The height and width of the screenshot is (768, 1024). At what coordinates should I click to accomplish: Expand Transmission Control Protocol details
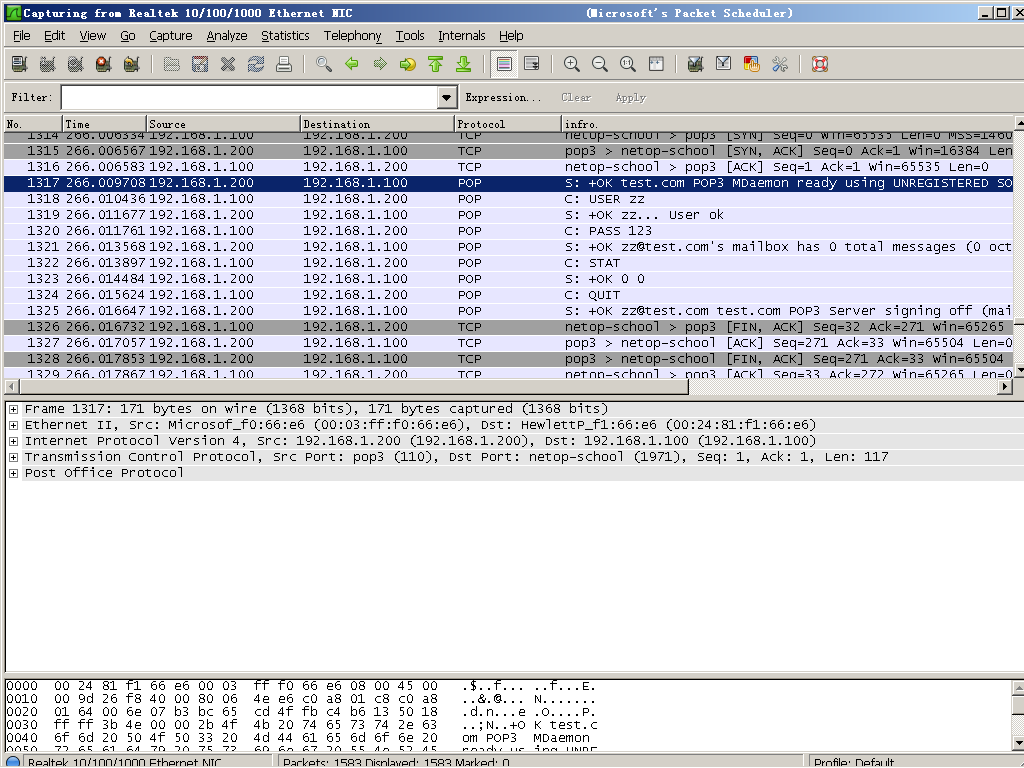click(14, 457)
